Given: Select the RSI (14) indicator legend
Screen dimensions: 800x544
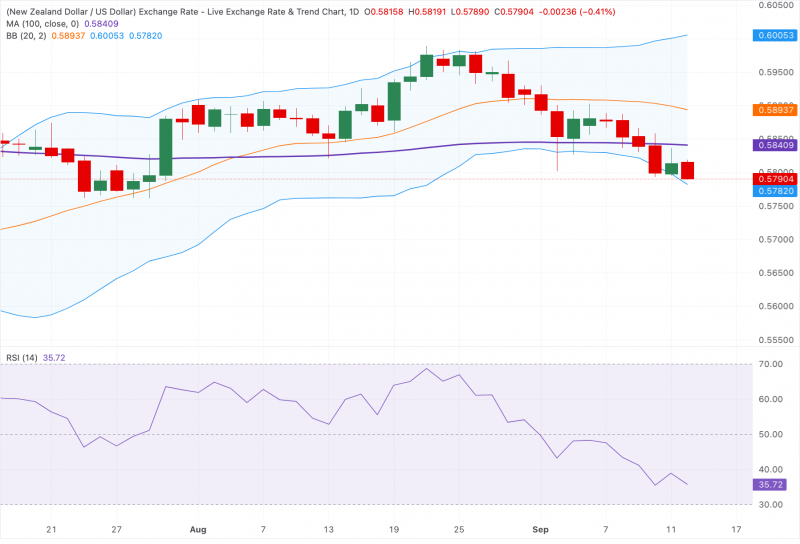Looking at the screenshot, I should (x=22, y=358).
